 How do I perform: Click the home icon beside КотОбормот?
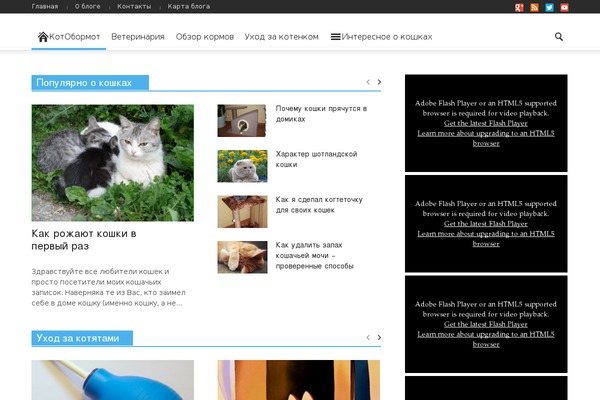tap(43, 37)
